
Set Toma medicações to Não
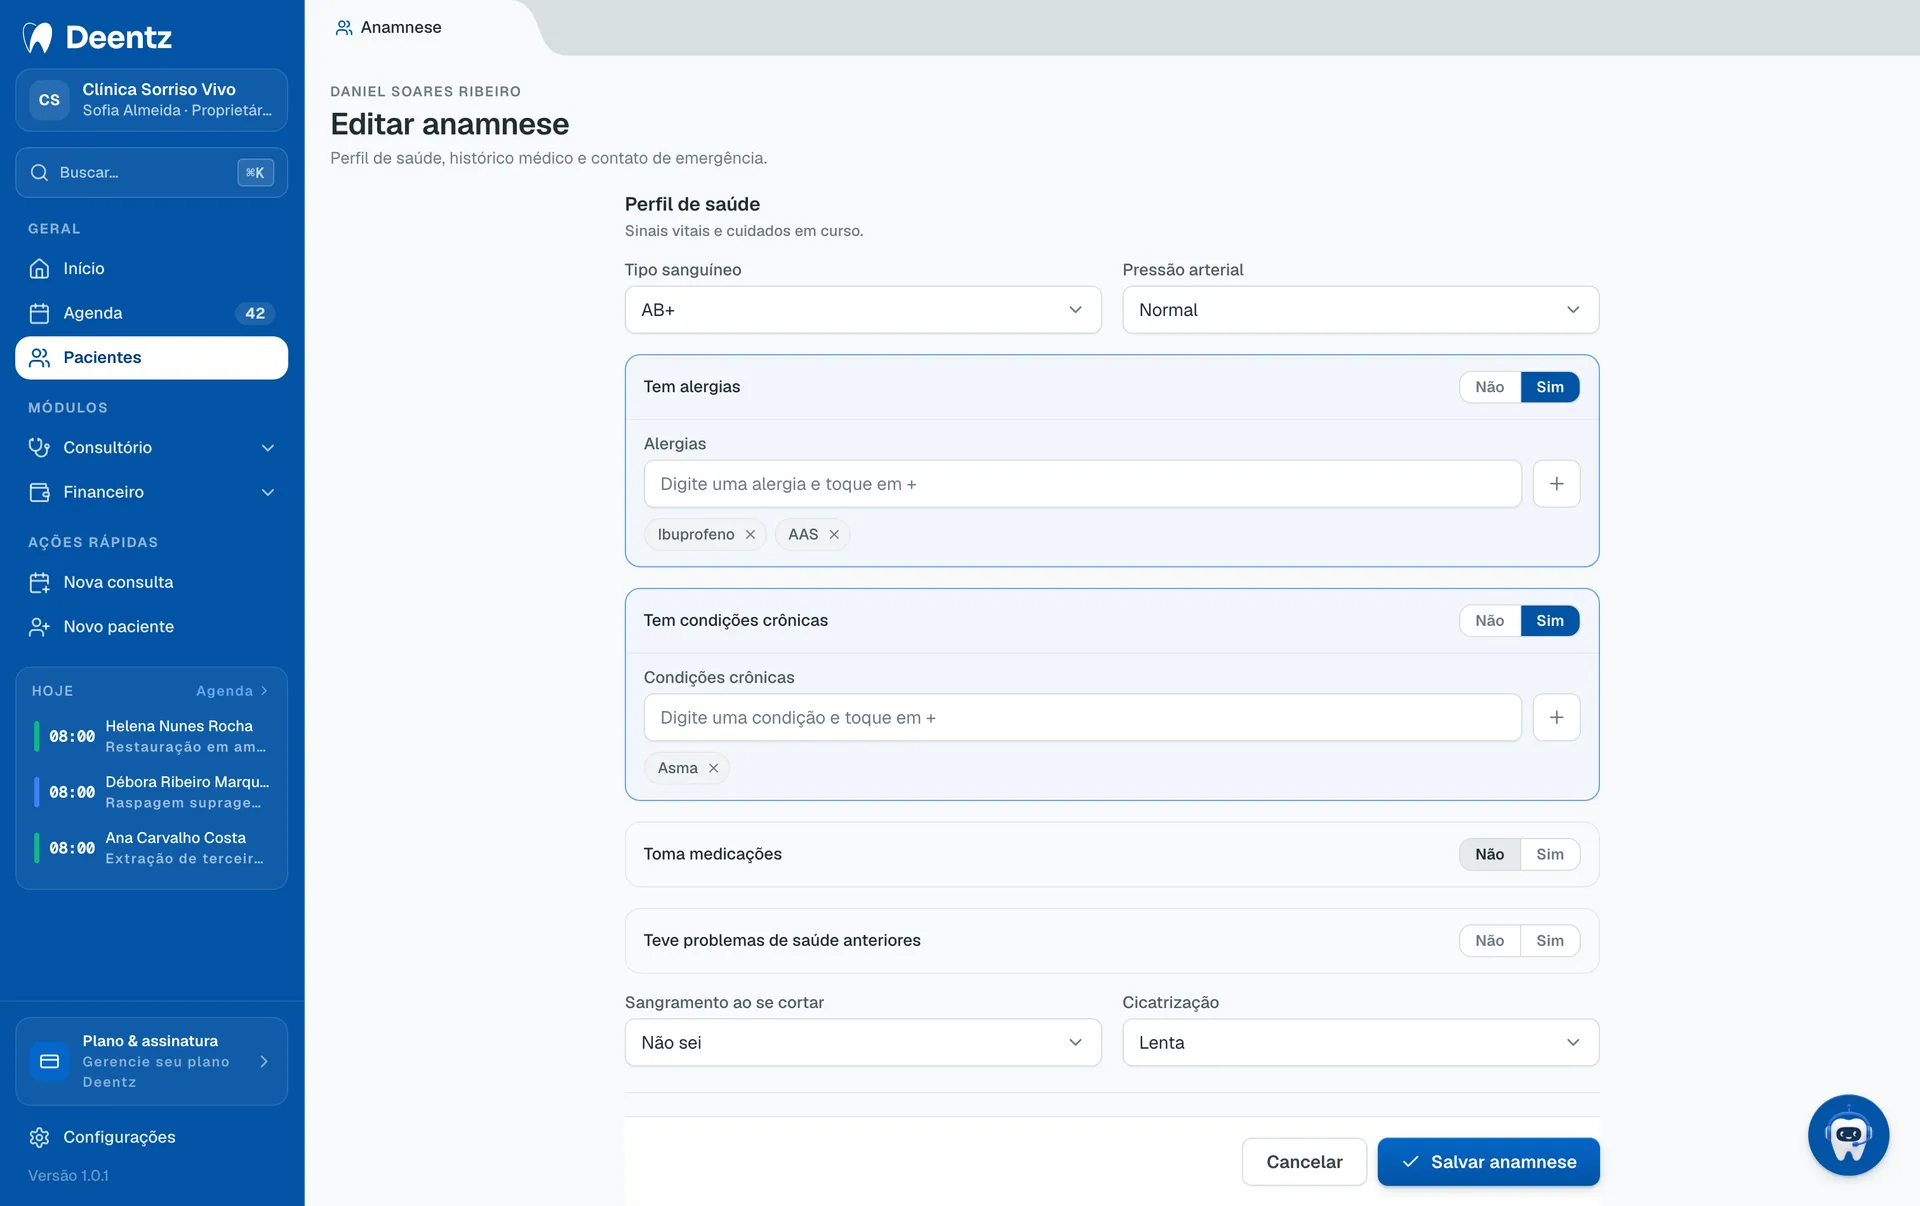click(x=1489, y=854)
